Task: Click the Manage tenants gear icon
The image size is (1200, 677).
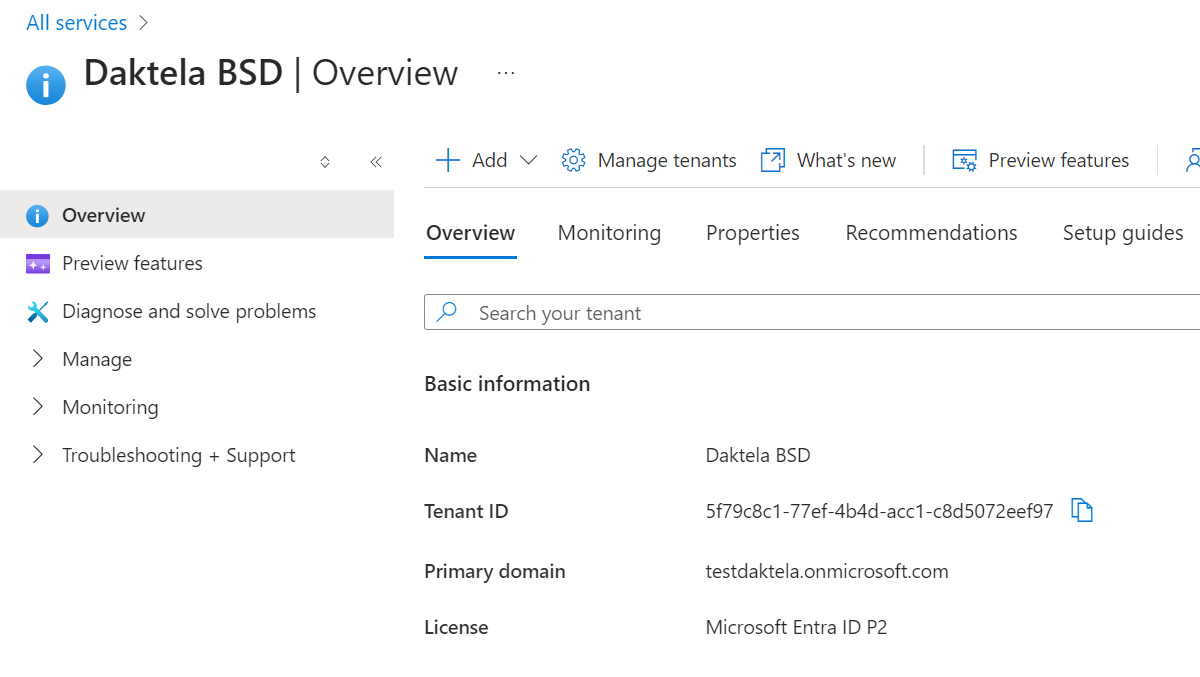Action: point(573,160)
